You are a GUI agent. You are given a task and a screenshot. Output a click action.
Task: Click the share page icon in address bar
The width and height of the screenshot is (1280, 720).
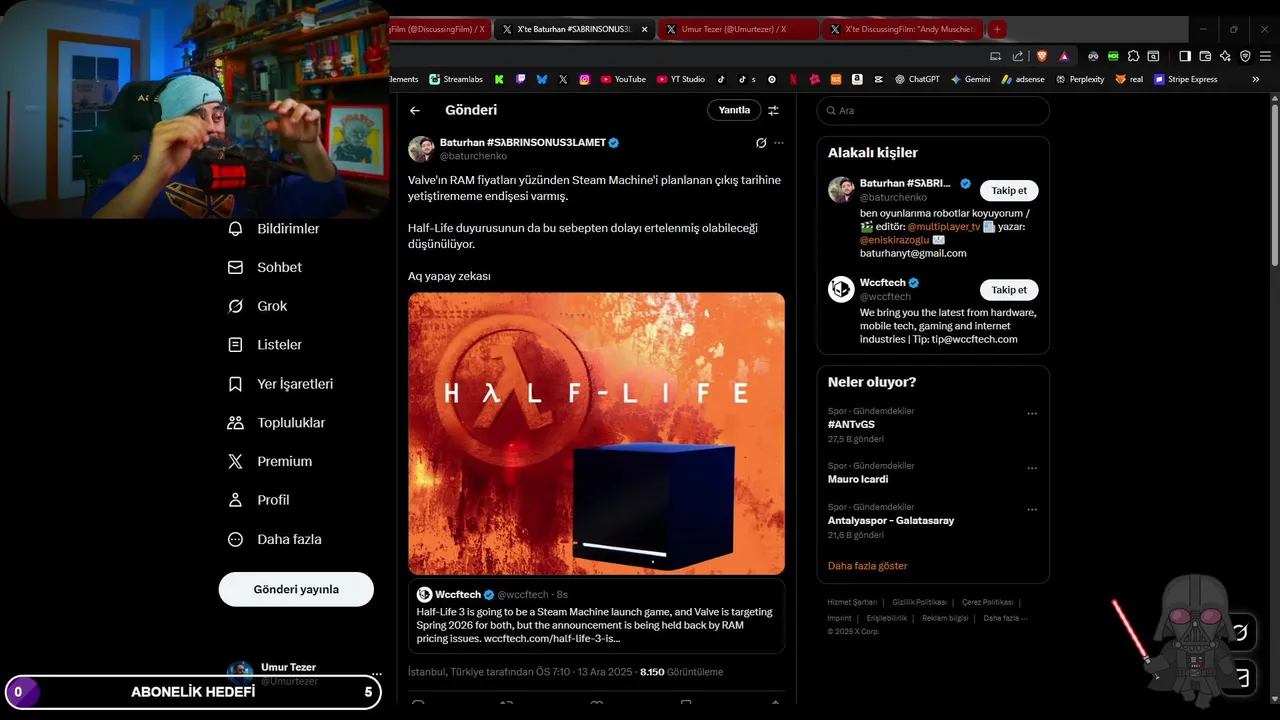1017,56
